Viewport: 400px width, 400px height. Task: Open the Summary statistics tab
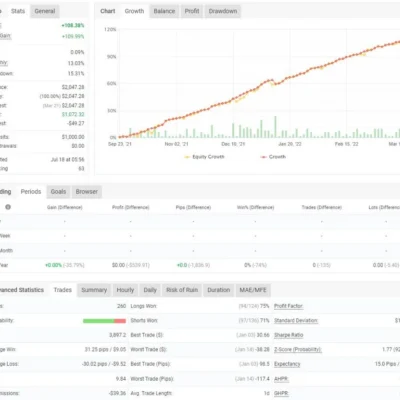94,290
